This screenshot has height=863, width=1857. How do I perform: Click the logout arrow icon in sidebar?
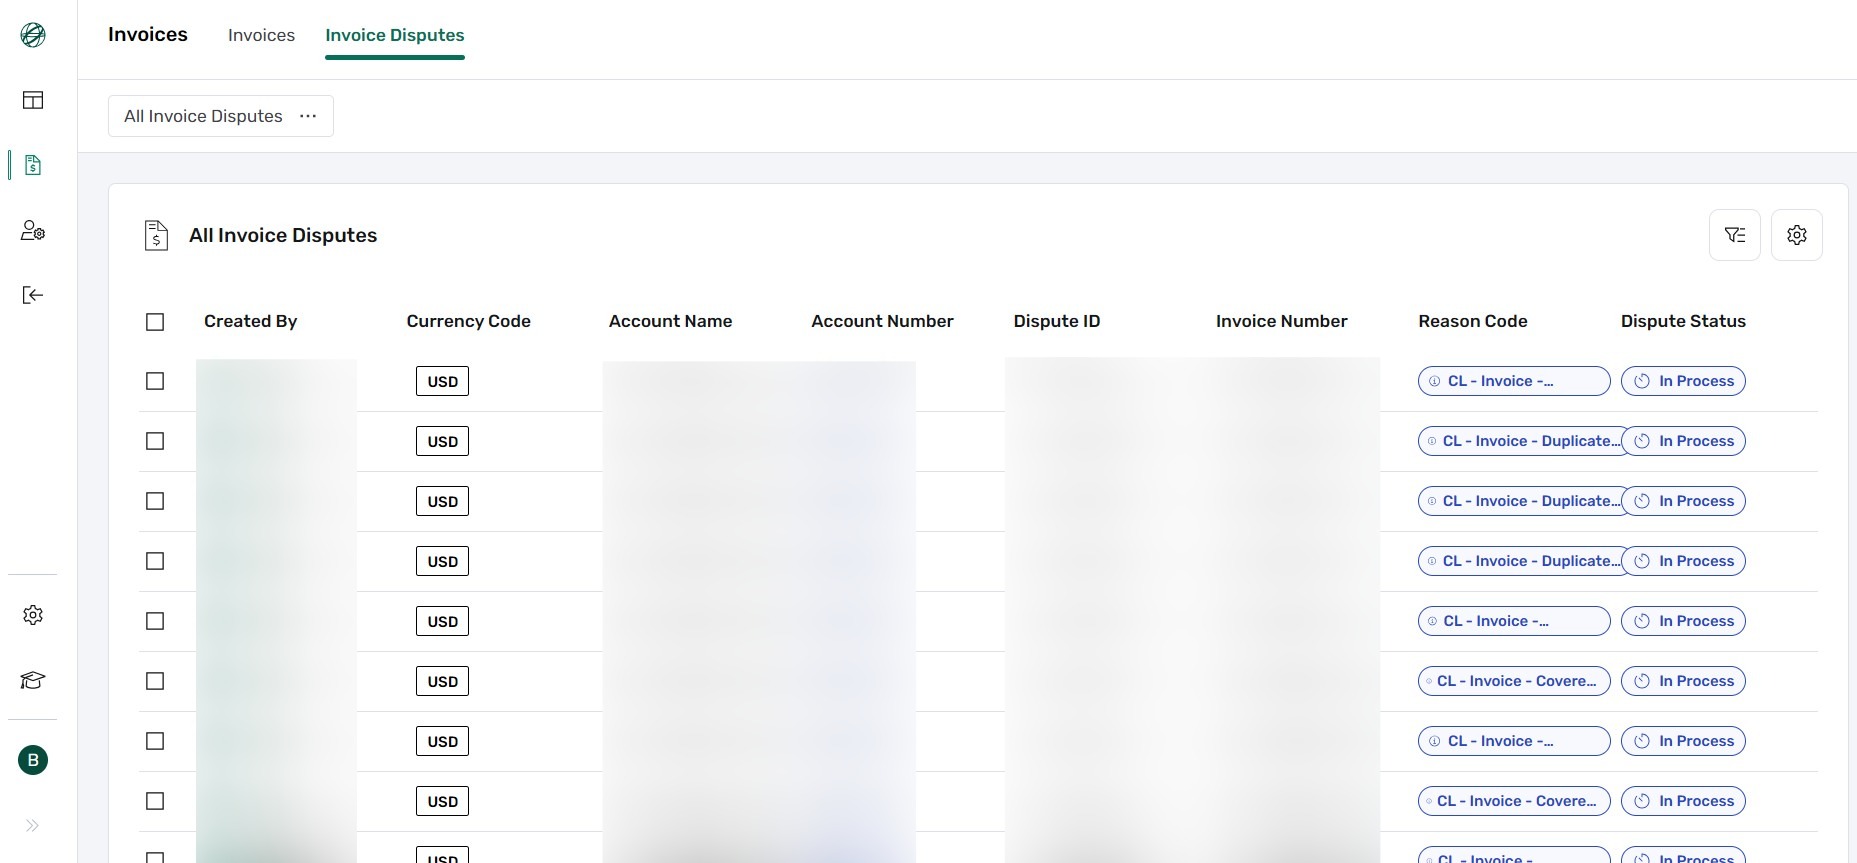click(33, 295)
